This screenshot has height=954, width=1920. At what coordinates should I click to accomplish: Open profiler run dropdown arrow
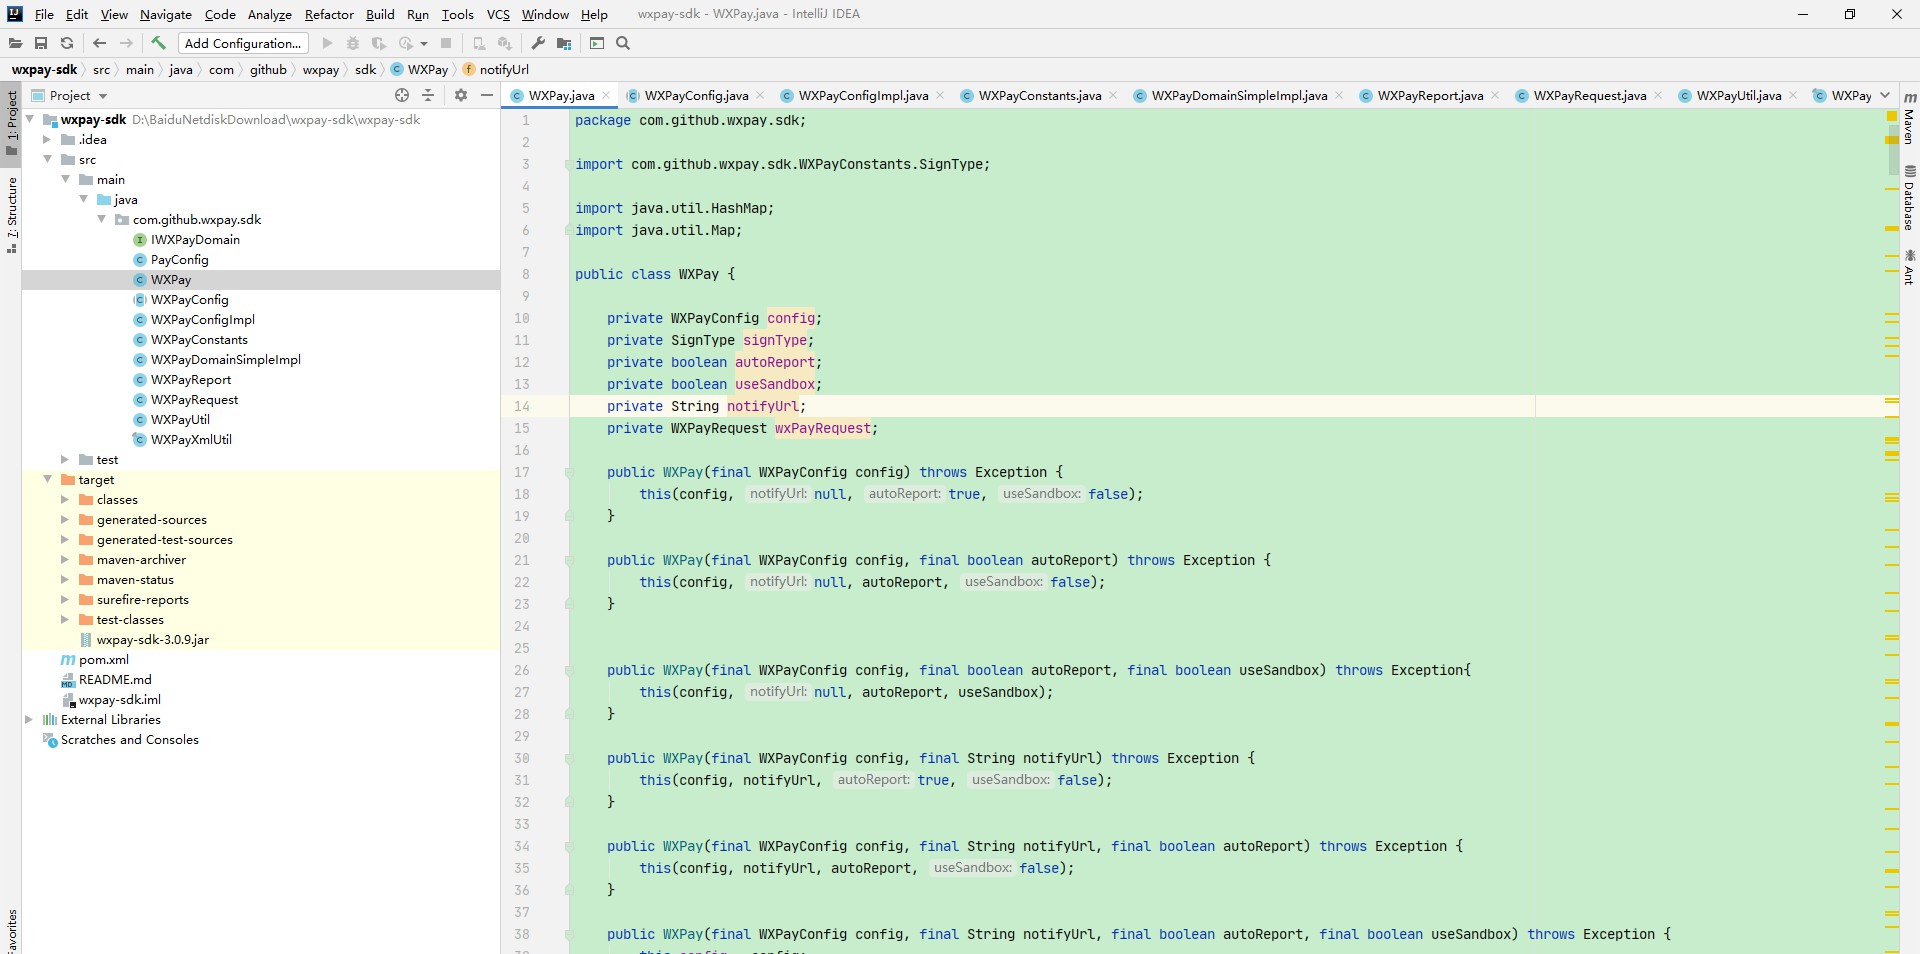[x=424, y=43]
